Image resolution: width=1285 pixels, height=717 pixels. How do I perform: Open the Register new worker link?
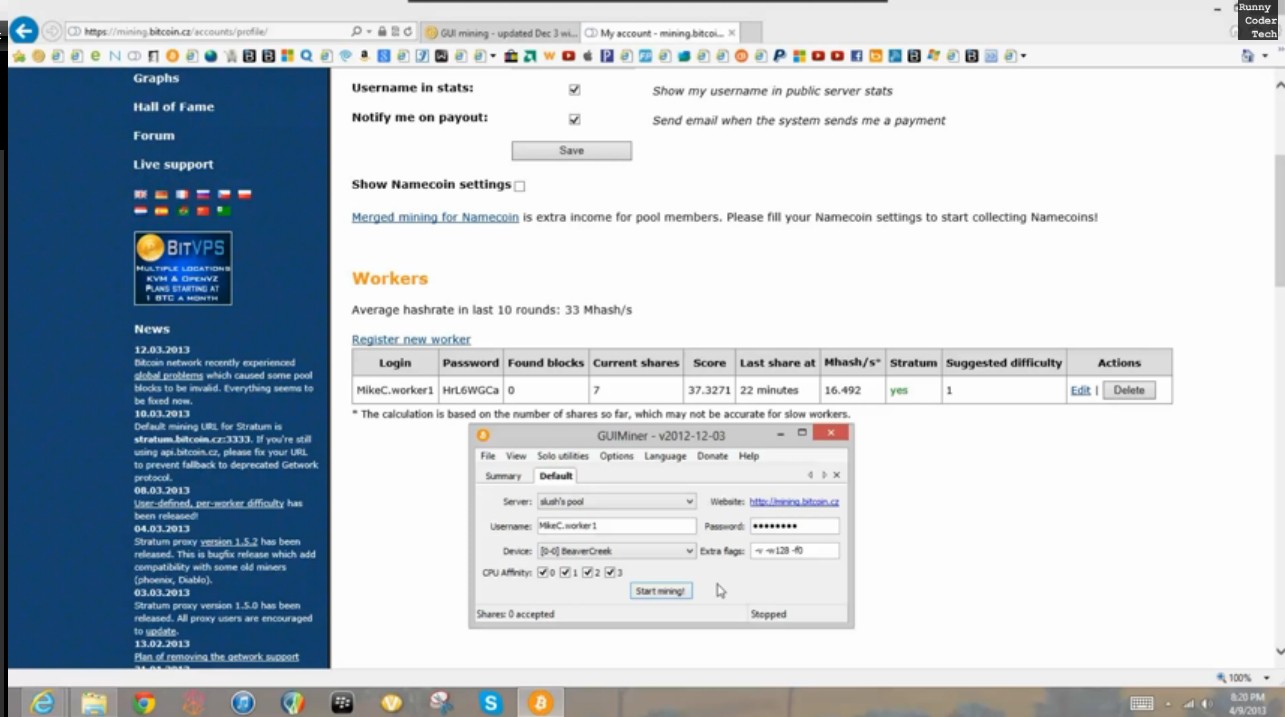pos(411,339)
